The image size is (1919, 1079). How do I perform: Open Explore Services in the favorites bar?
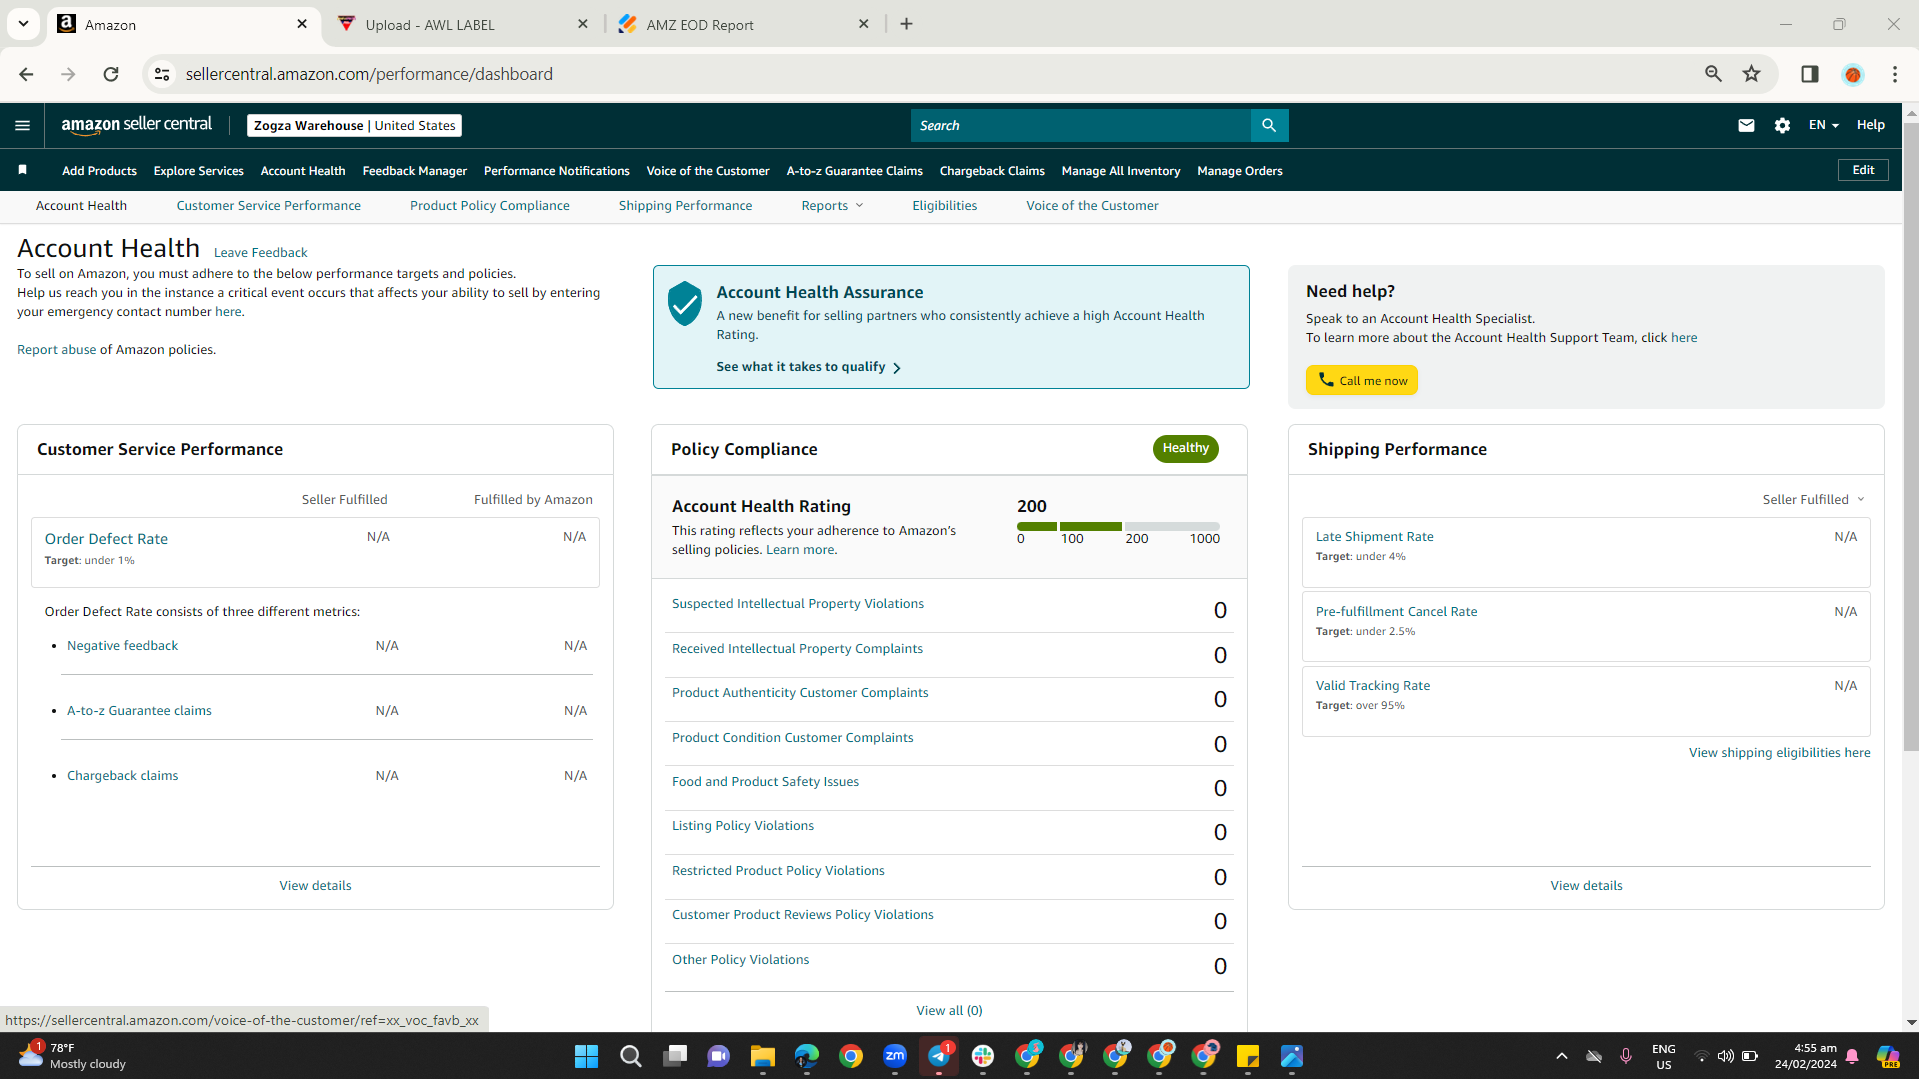point(198,171)
